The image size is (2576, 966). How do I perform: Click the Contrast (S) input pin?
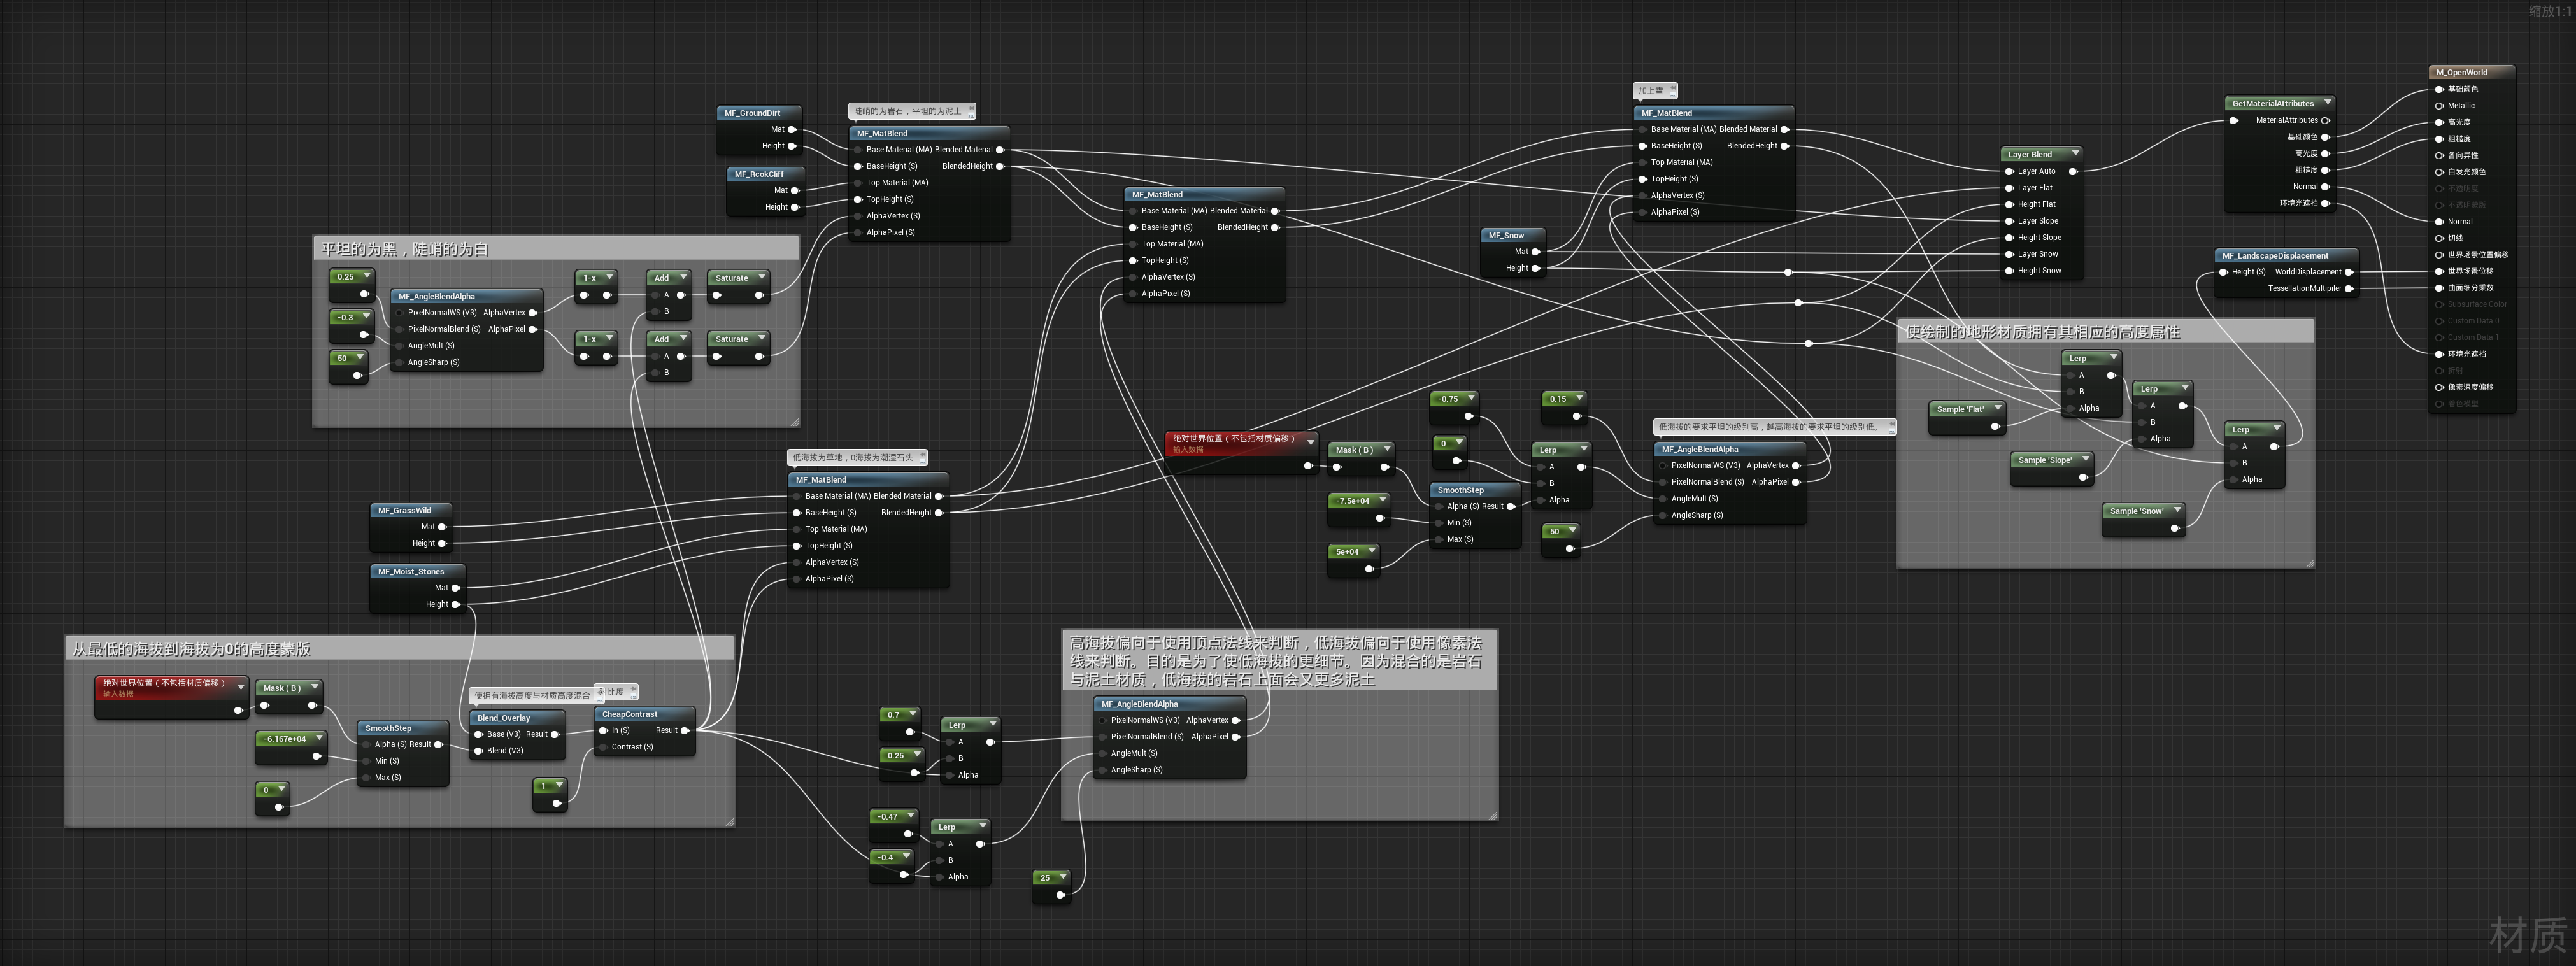click(603, 747)
